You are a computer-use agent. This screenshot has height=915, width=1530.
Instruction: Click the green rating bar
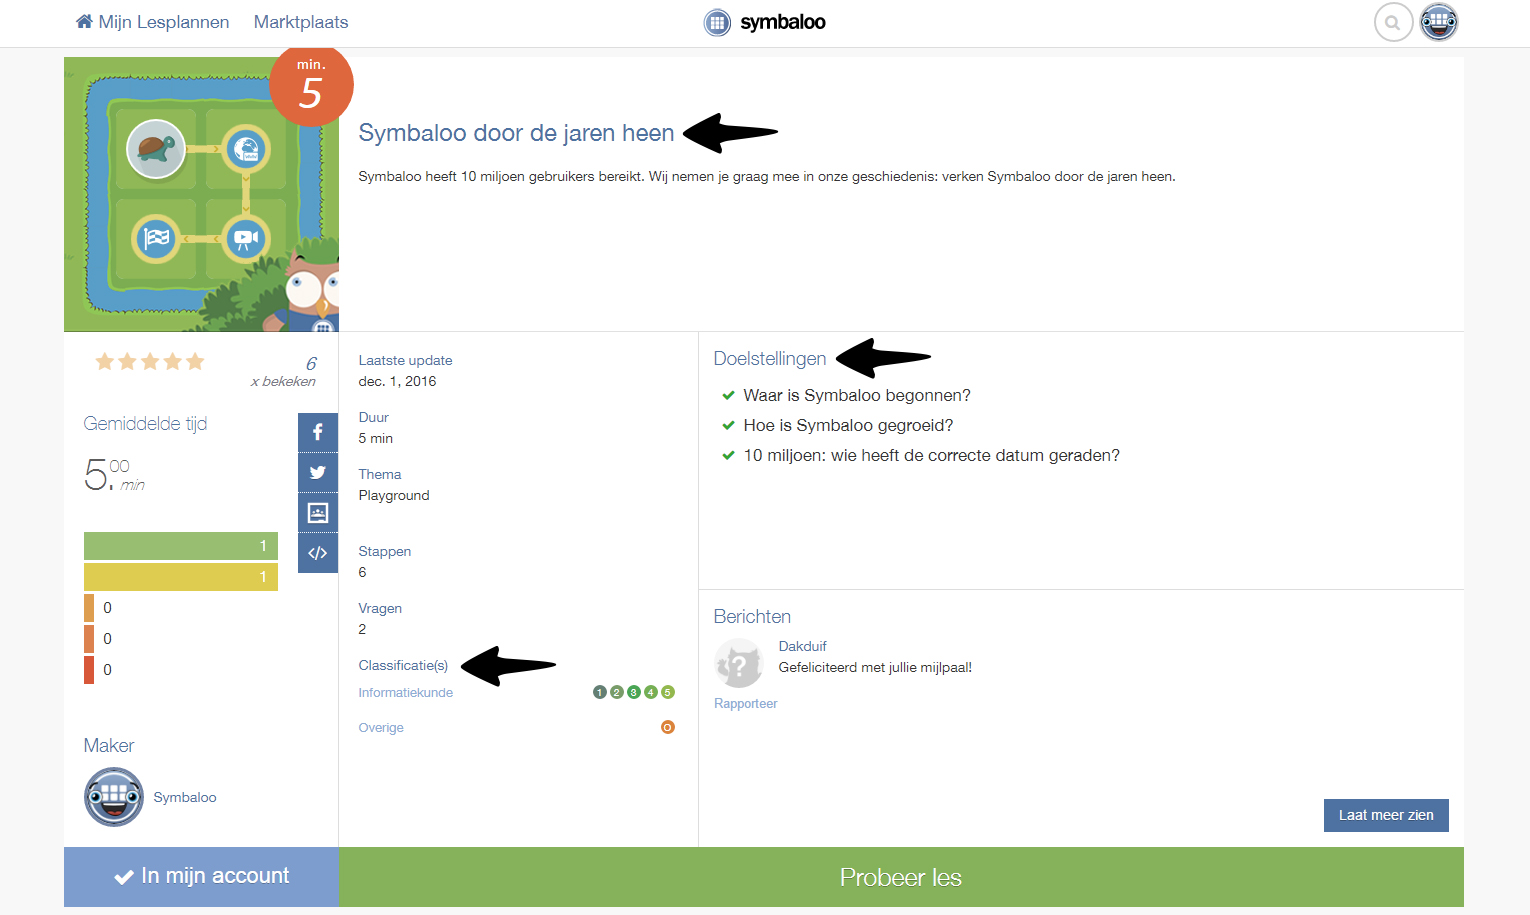(181, 546)
